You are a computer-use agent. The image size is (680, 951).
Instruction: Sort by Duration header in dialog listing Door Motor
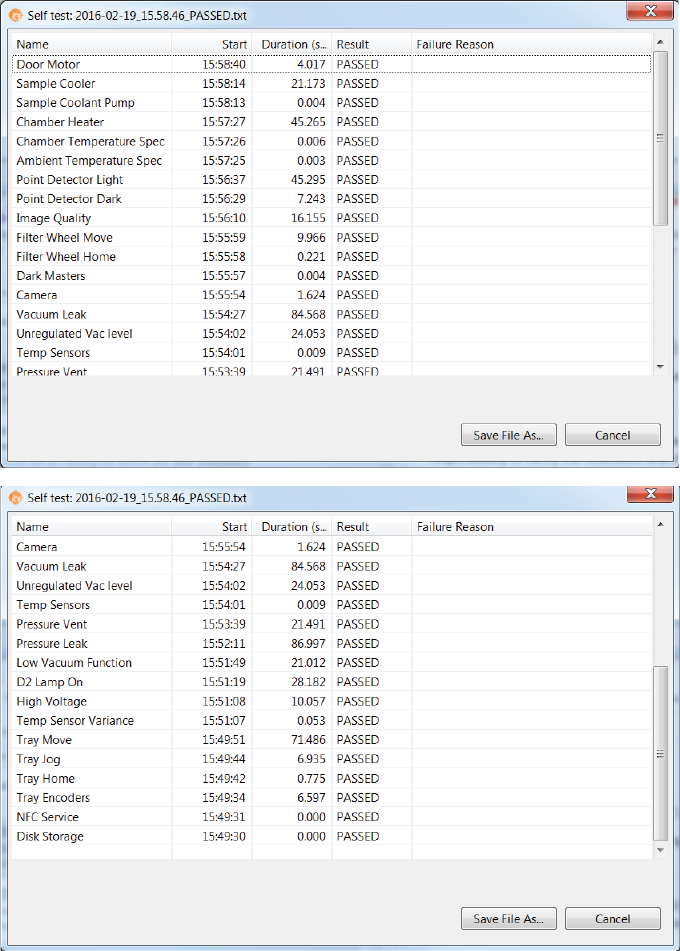click(292, 44)
